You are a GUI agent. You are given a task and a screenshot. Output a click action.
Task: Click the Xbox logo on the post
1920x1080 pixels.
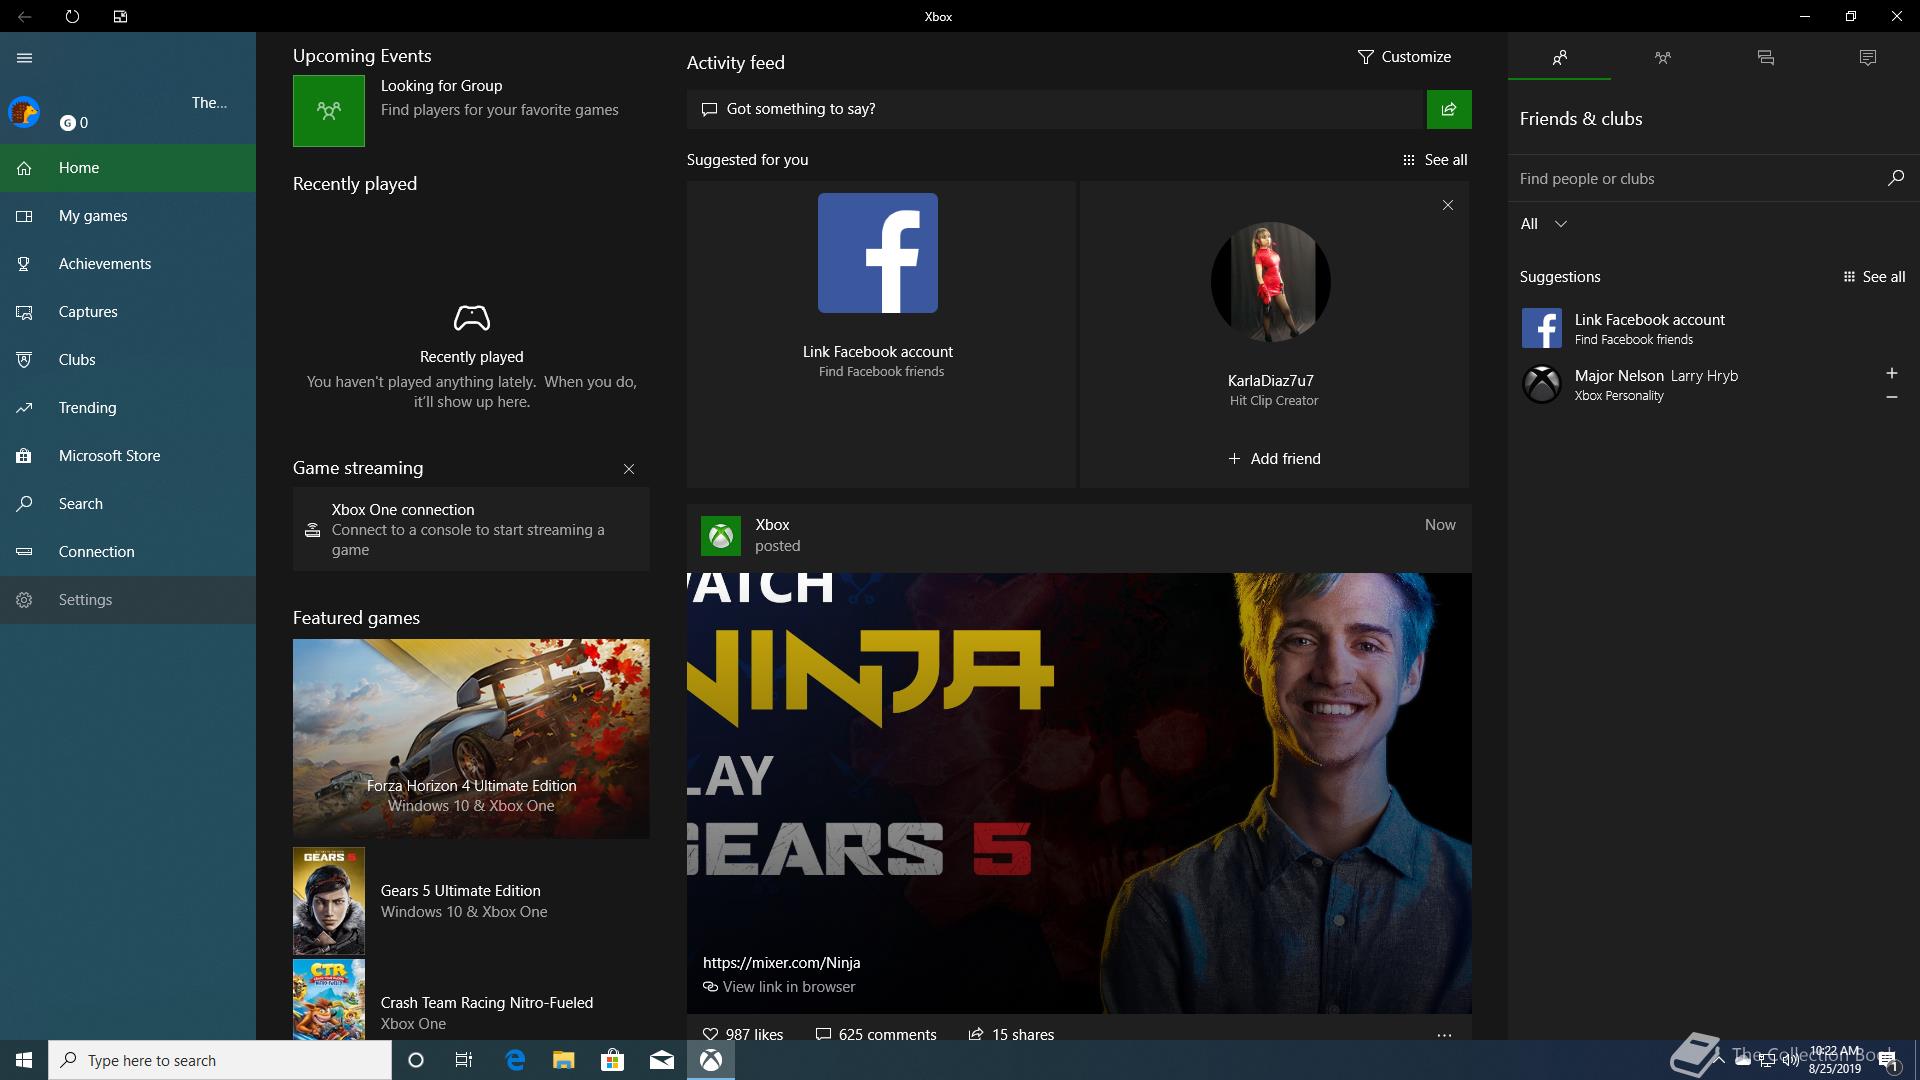click(x=721, y=536)
